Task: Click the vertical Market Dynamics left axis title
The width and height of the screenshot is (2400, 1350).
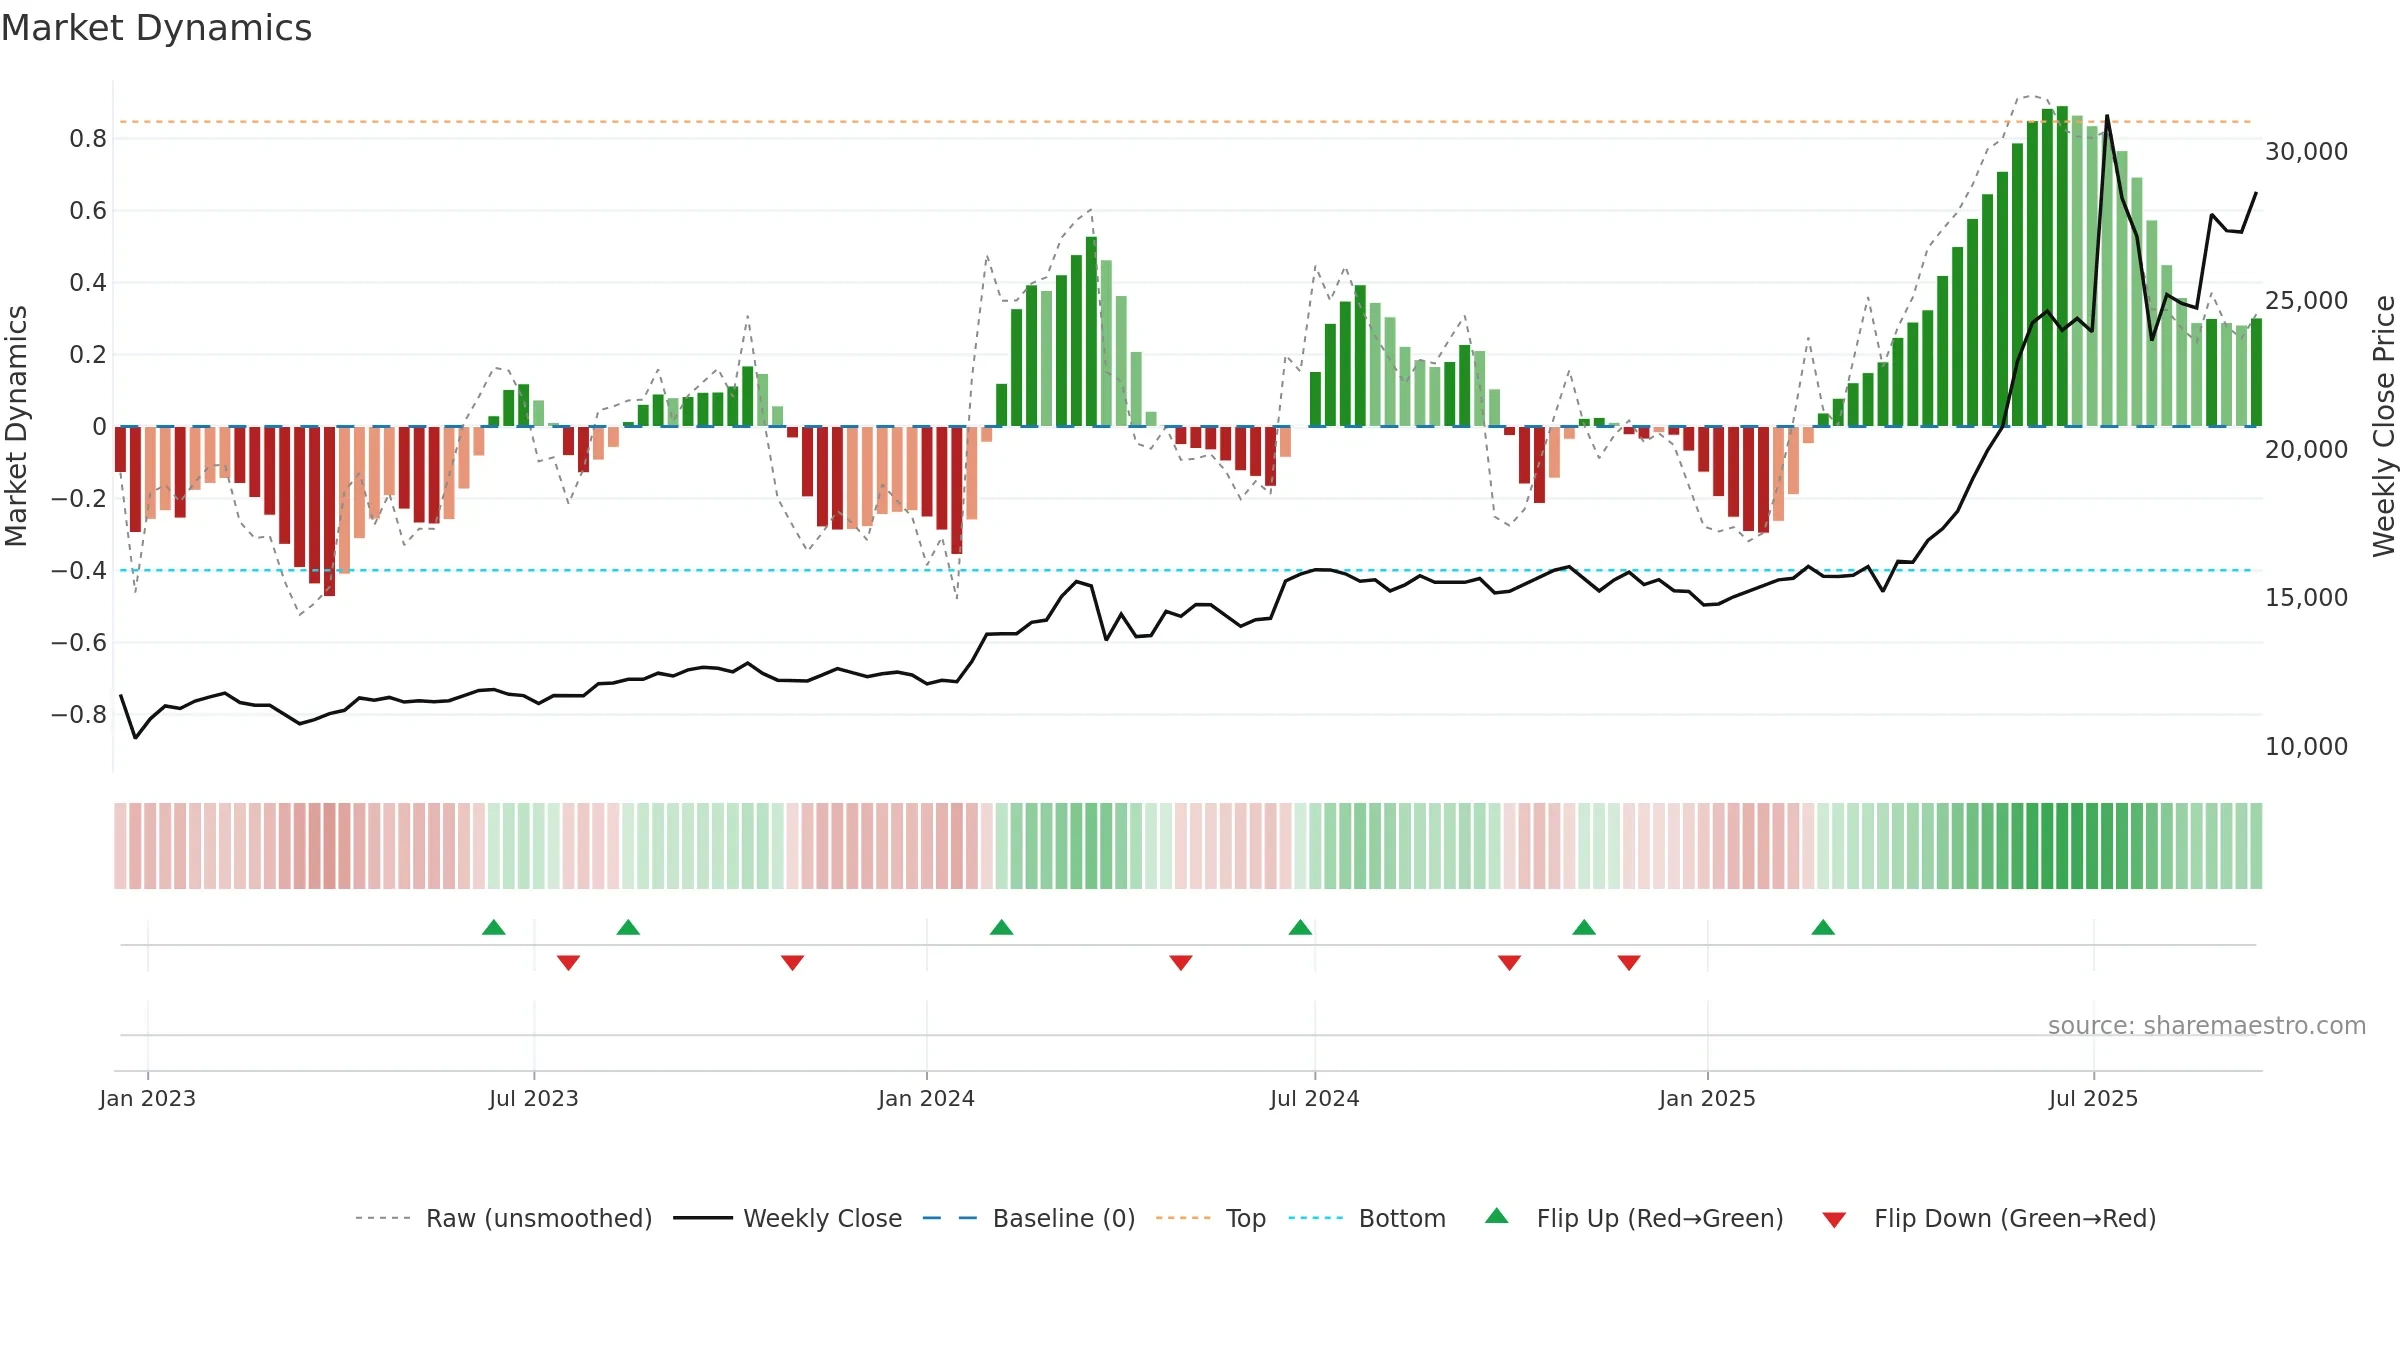Action: click(x=16, y=426)
